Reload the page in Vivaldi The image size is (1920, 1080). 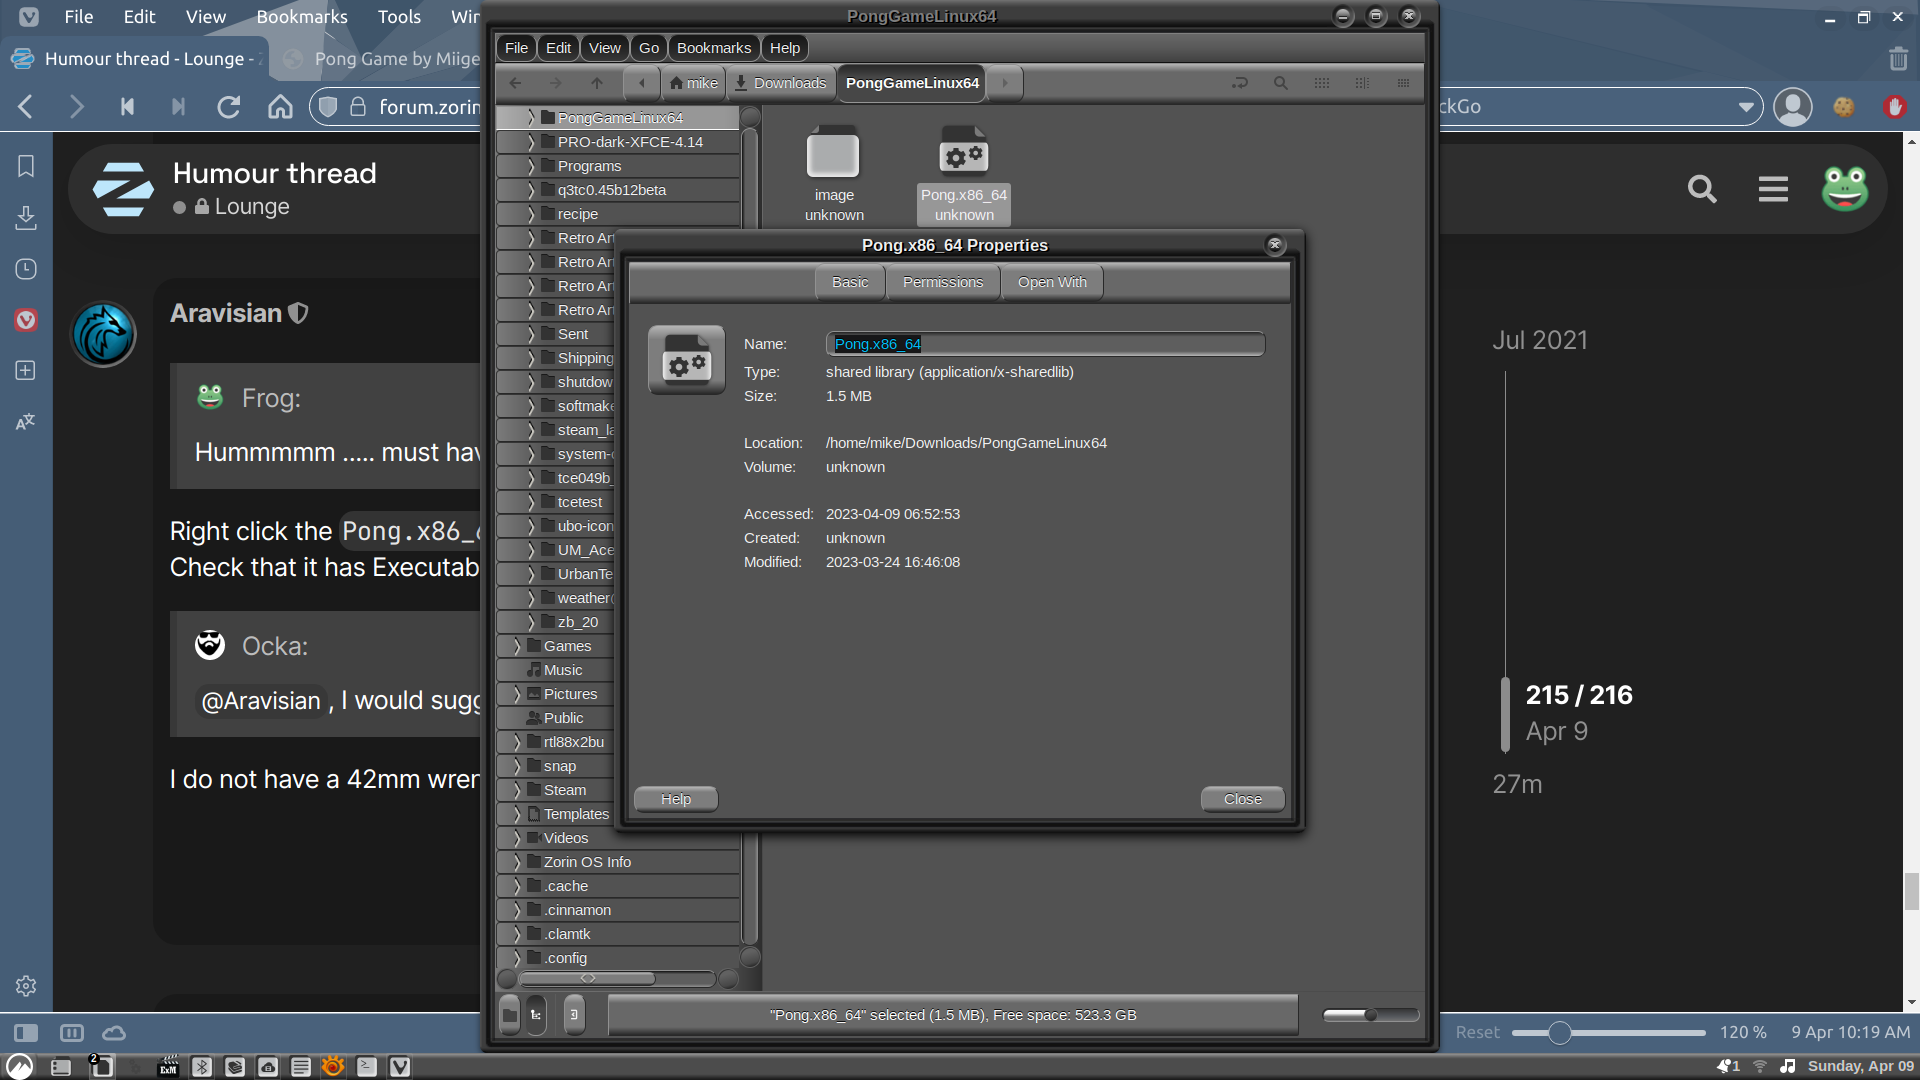[x=228, y=107]
